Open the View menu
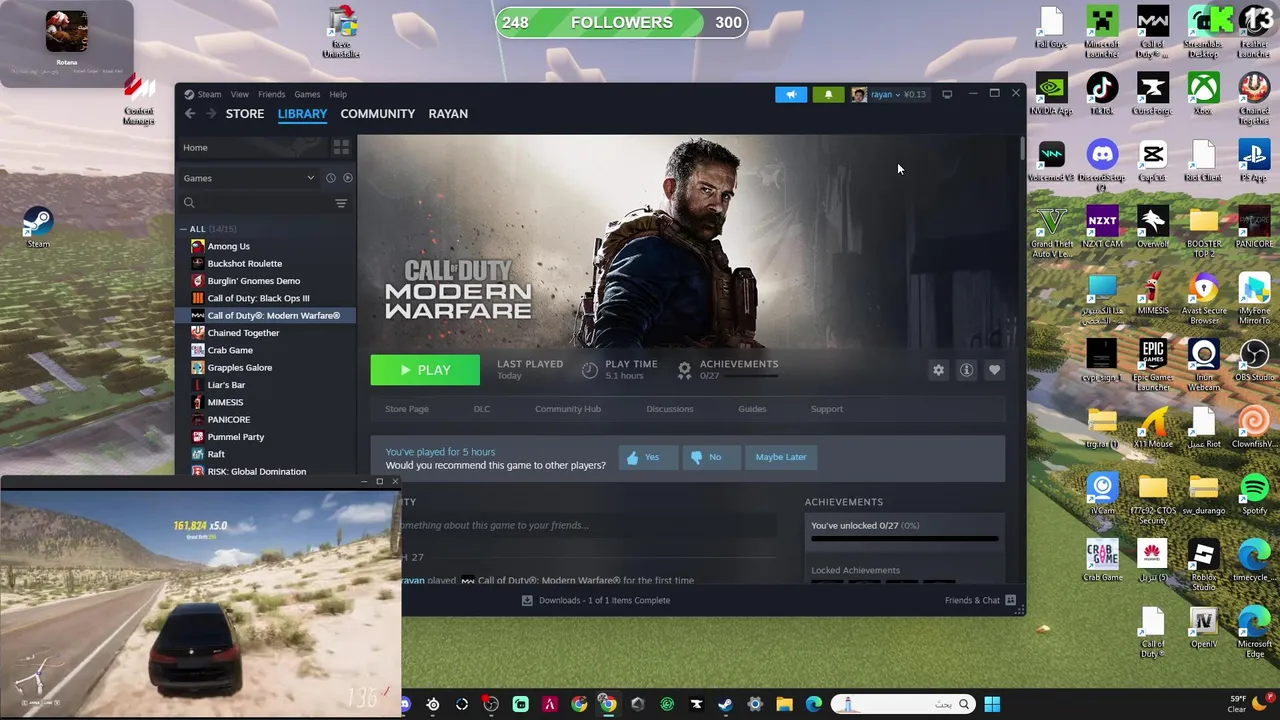The height and width of the screenshot is (720, 1280). (x=240, y=95)
